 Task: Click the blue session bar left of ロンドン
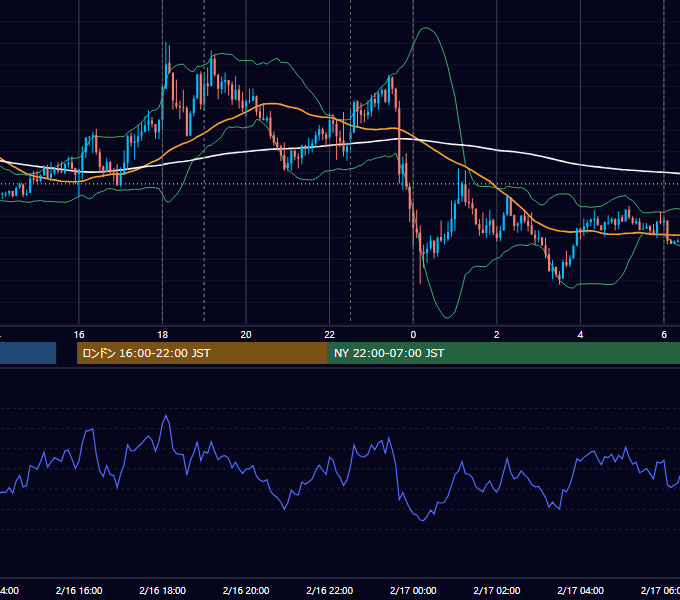pos(28,353)
